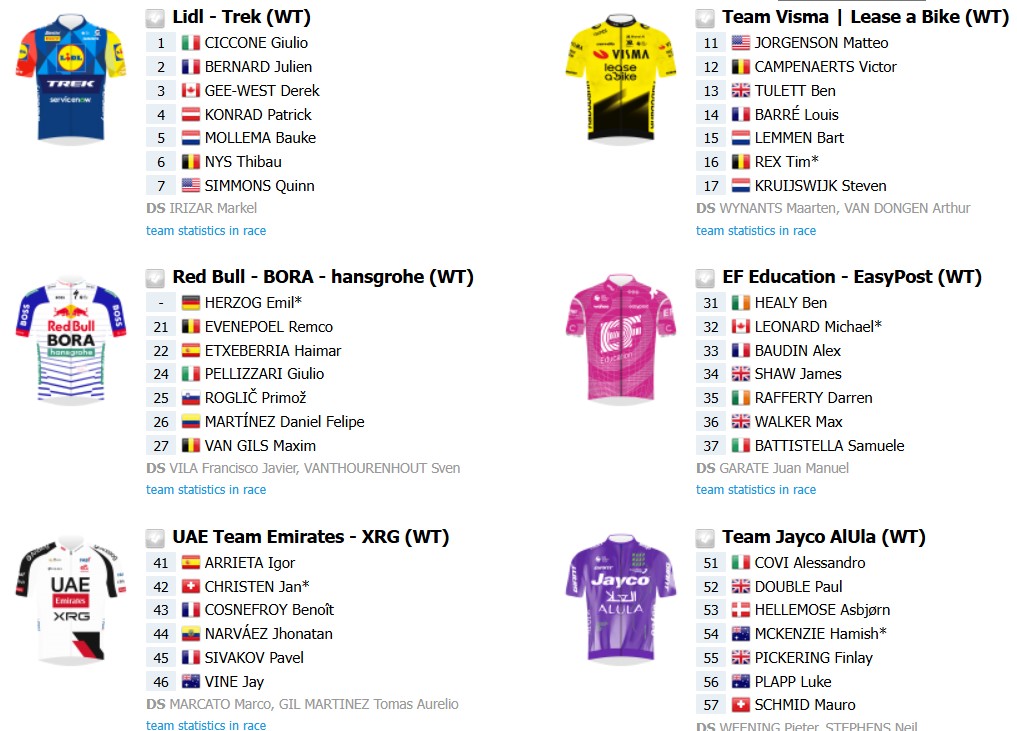Click the Irish flag next to HEALY Ben
Viewport: 1017px width, 731px height.
(x=741, y=303)
